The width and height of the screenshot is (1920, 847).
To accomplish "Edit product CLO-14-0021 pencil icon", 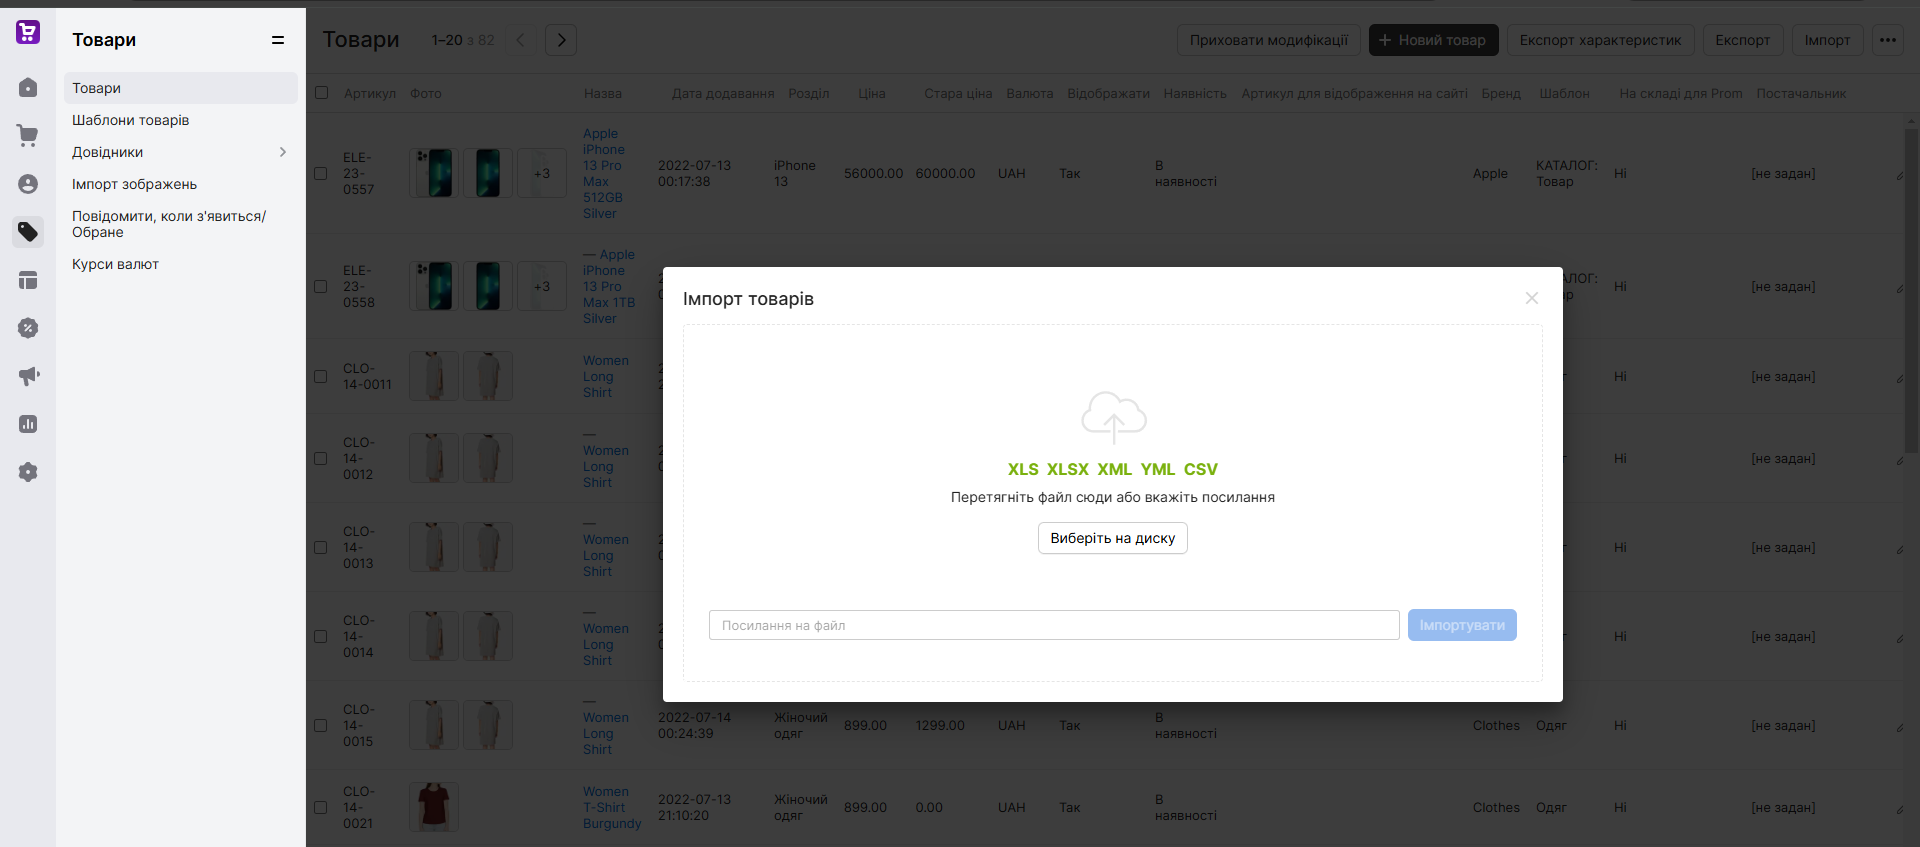I will pos(1899,810).
